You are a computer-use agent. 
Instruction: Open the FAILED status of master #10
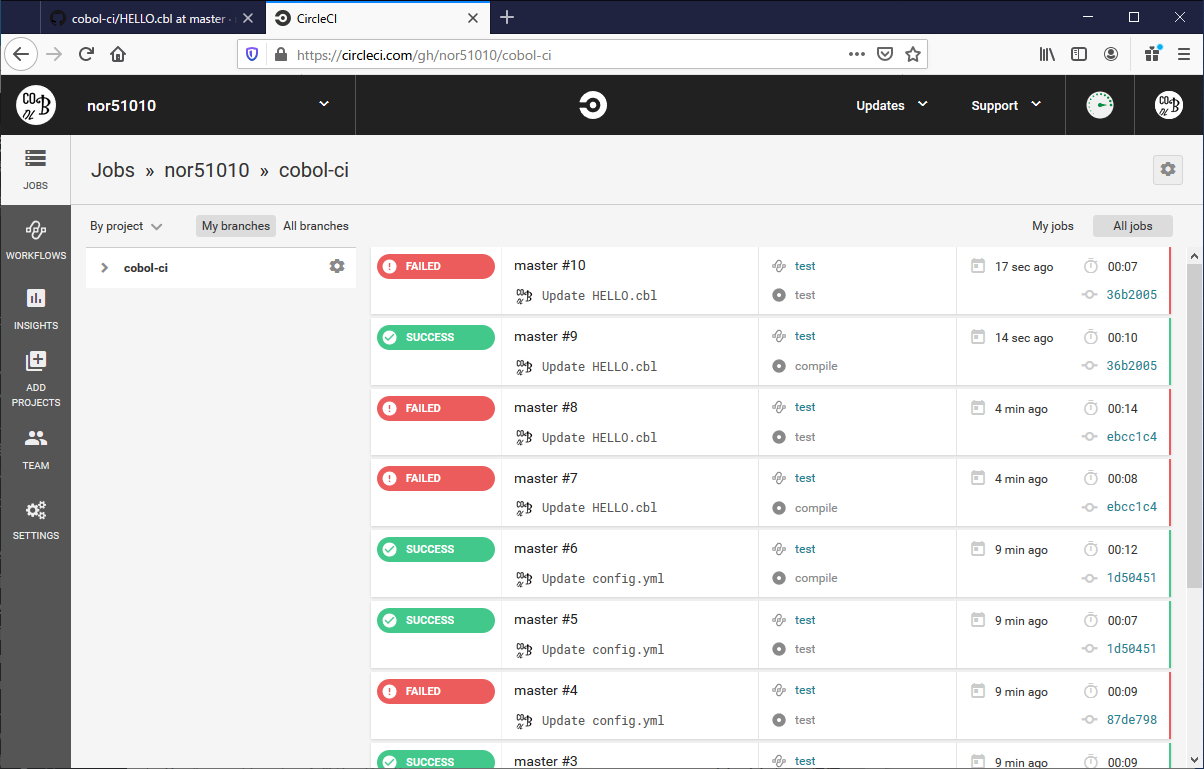[436, 266]
